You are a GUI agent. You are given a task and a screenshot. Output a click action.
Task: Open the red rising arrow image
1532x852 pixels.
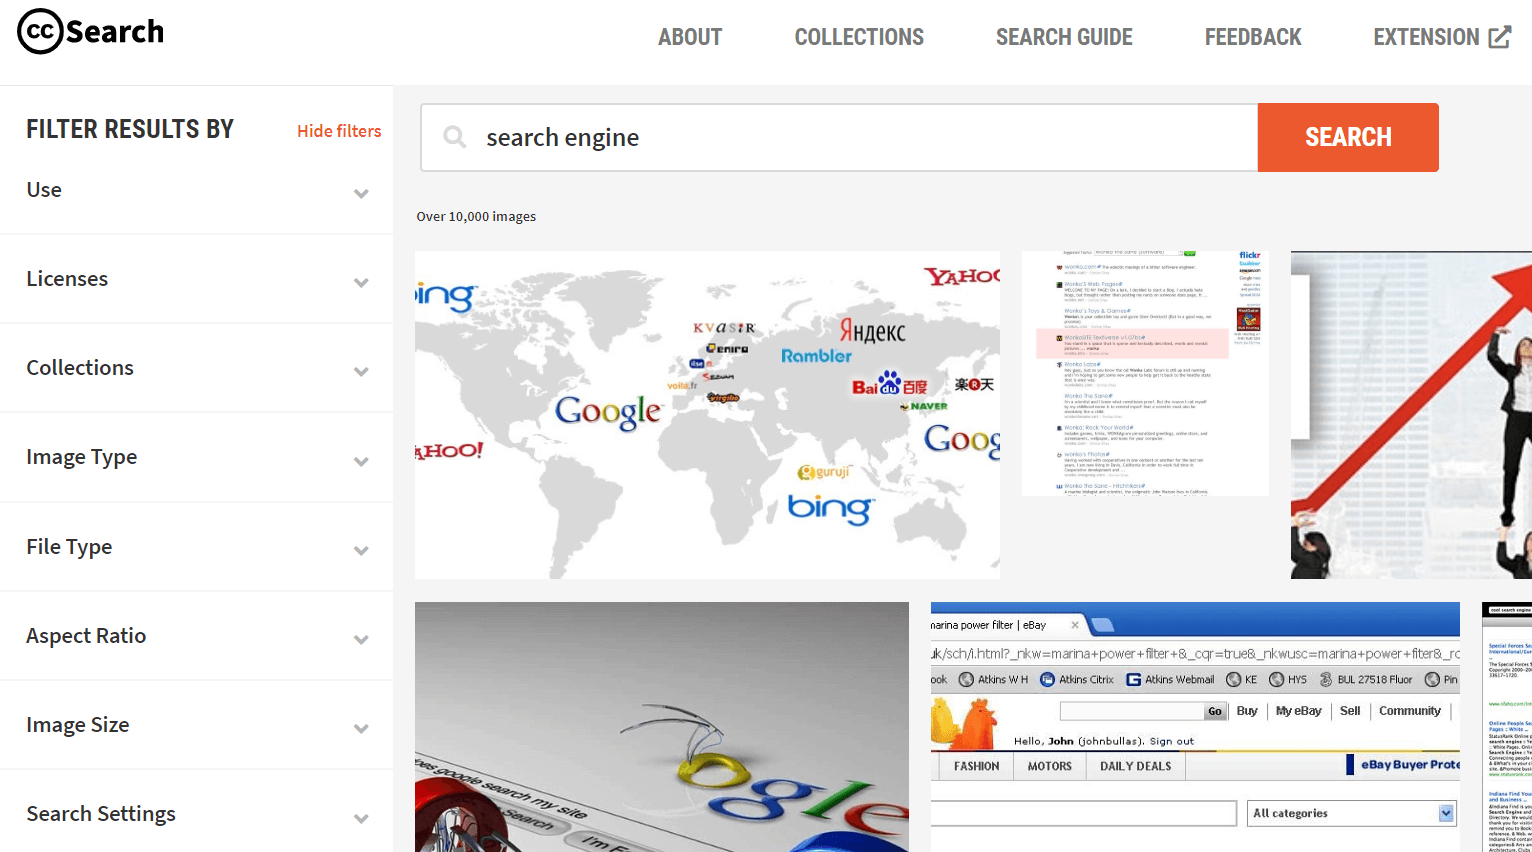pos(1411,415)
